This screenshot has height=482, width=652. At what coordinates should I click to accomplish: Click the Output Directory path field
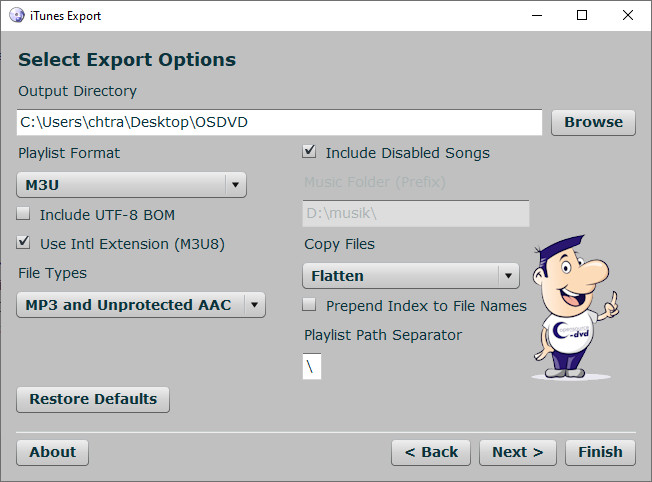click(x=280, y=122)
